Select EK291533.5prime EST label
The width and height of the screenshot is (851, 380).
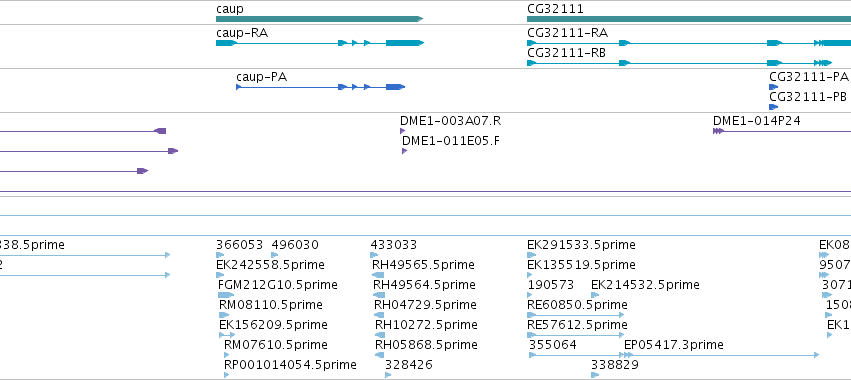coord(581,245)
